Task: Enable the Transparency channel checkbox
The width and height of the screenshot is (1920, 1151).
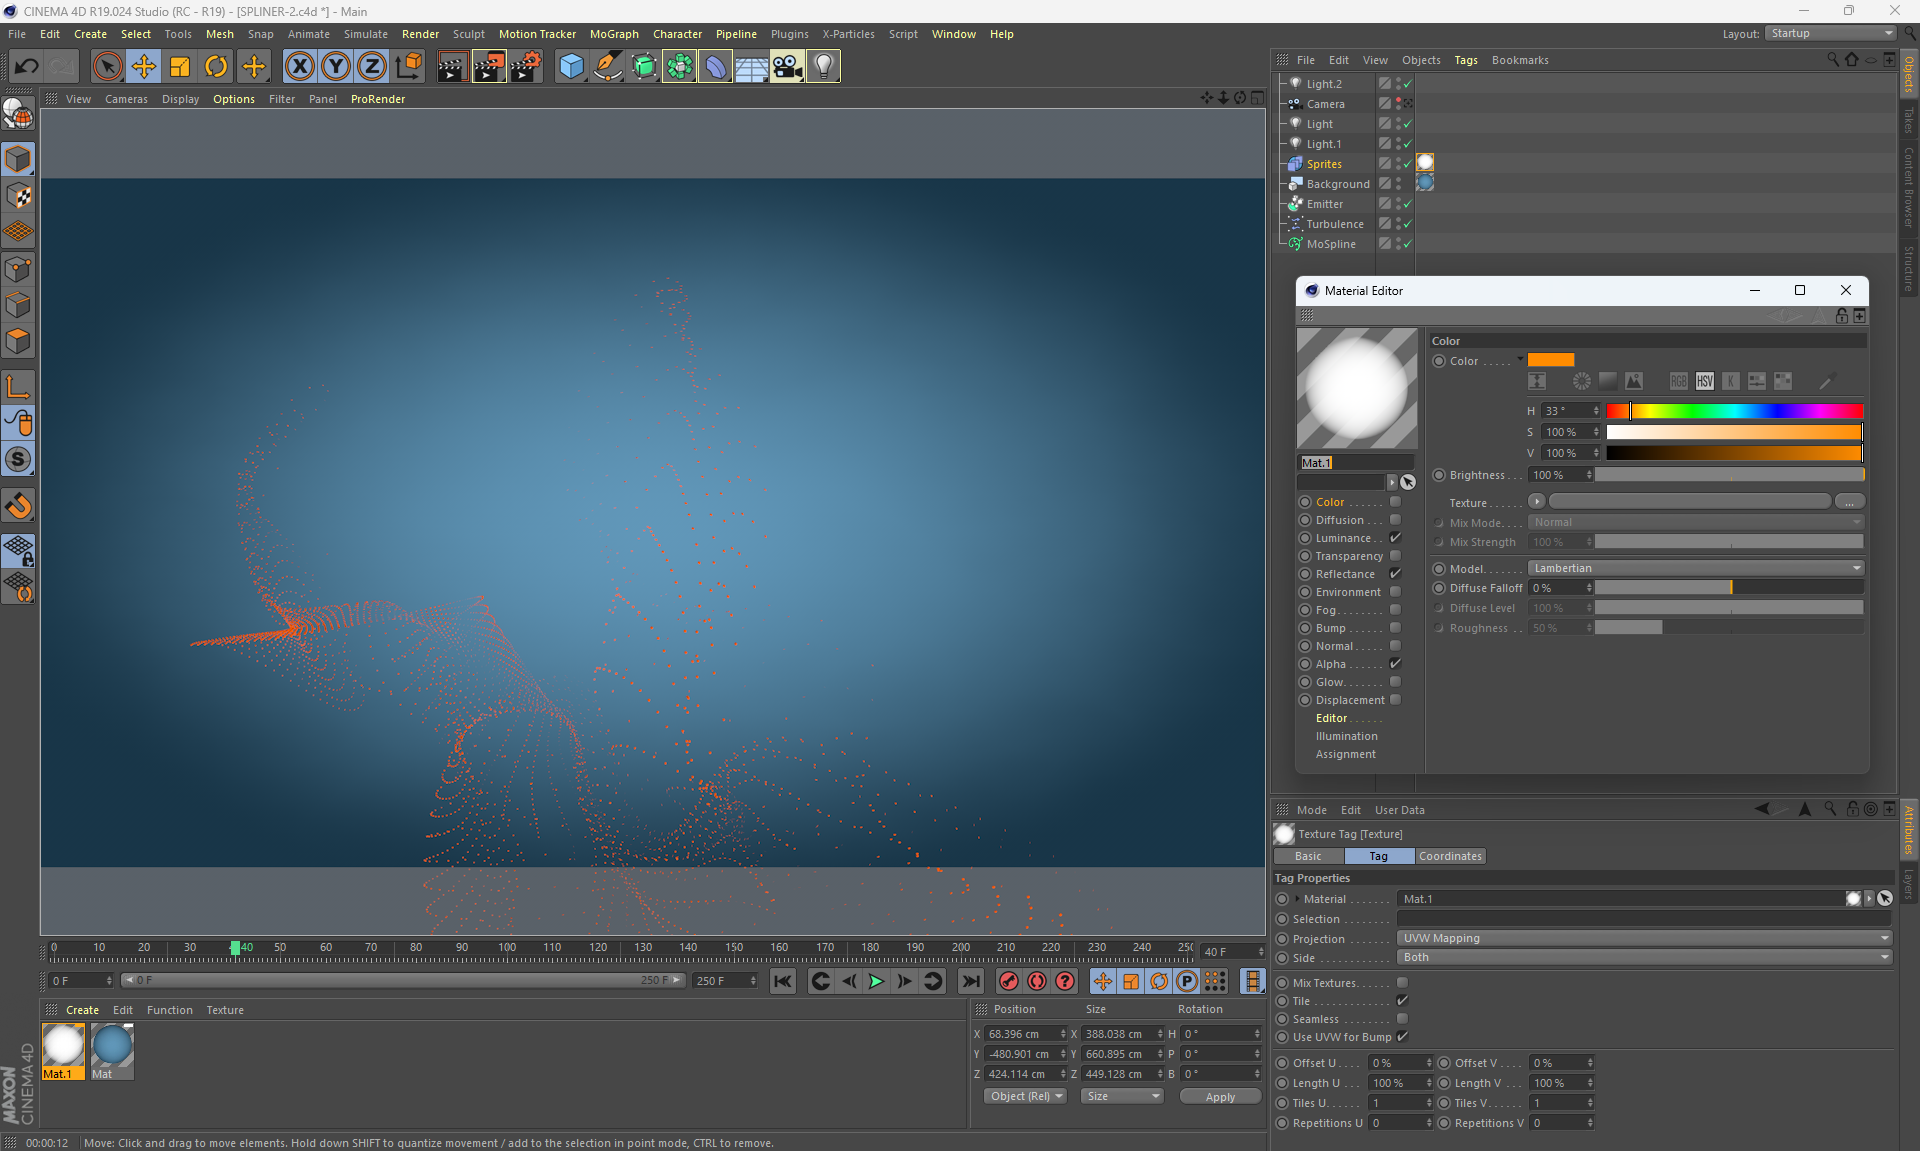Action: (x=1395, y=556)
